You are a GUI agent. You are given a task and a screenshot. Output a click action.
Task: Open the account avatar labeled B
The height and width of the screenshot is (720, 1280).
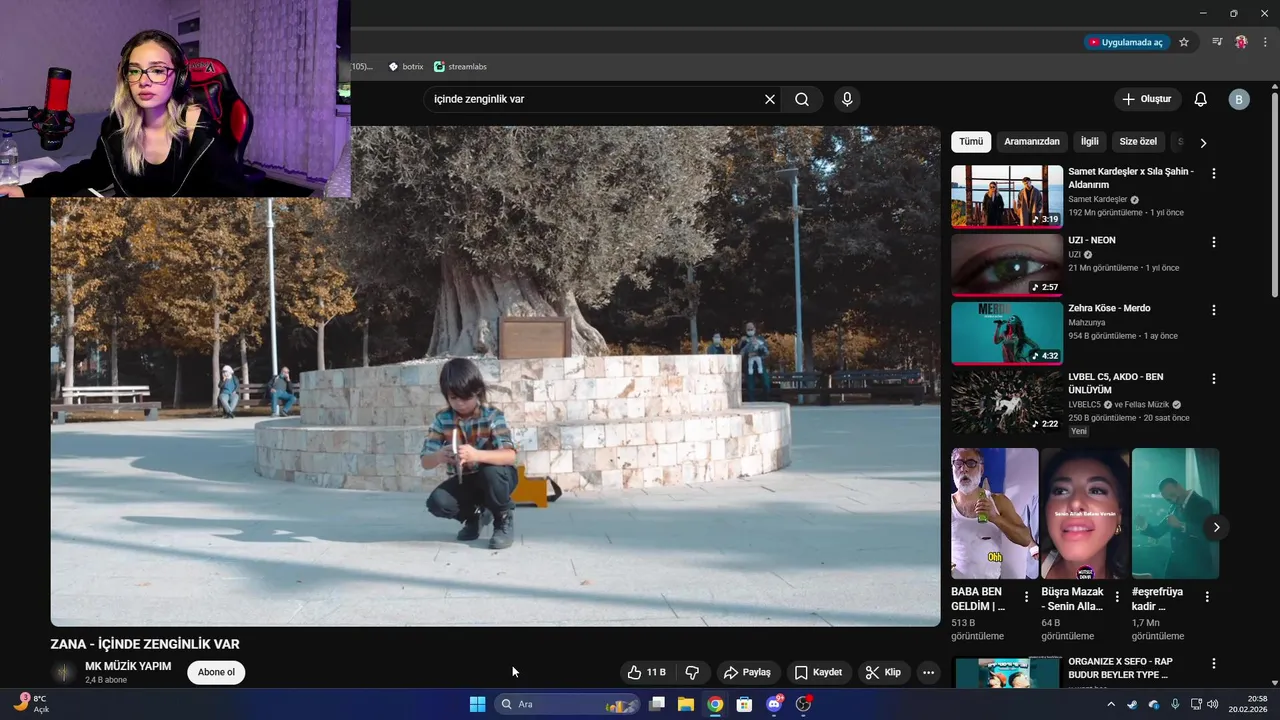click(x=1239, y=99)
